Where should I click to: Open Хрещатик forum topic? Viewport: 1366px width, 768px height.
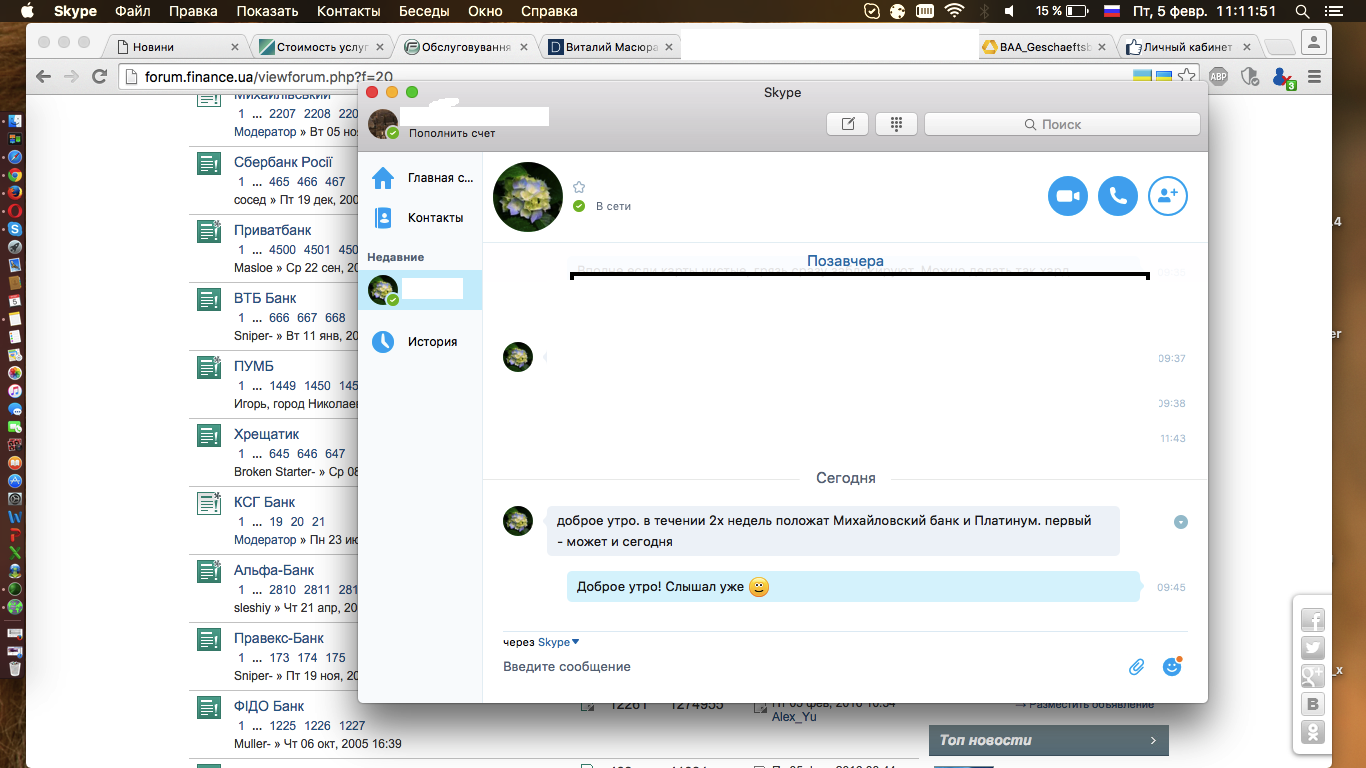tap(267, 434)
